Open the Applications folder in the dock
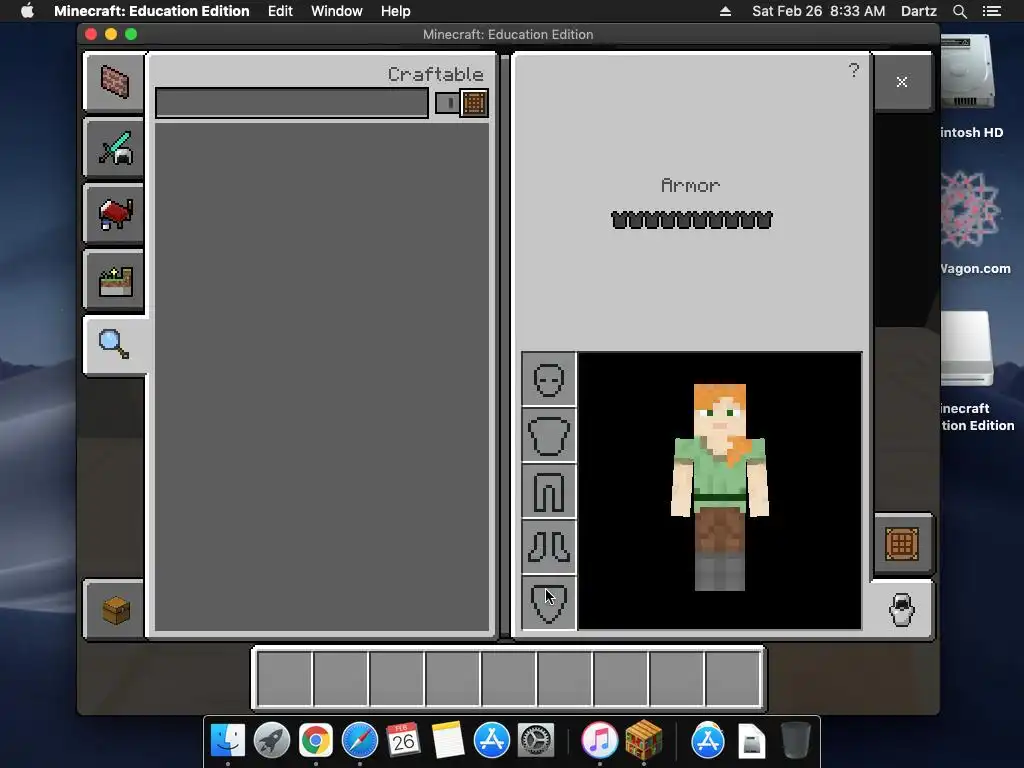Viewport: 1024px width, 768px height. [x=708, y=741]
